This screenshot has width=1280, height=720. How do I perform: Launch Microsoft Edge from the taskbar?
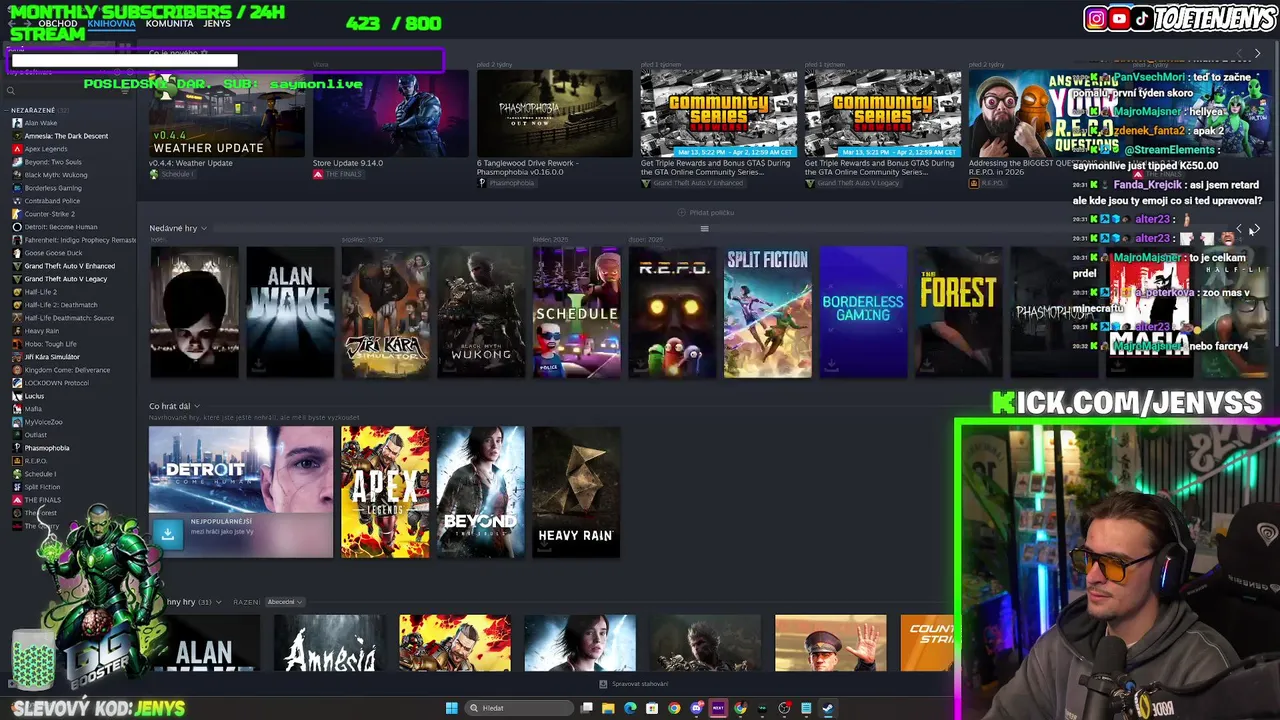coord(630,708)
